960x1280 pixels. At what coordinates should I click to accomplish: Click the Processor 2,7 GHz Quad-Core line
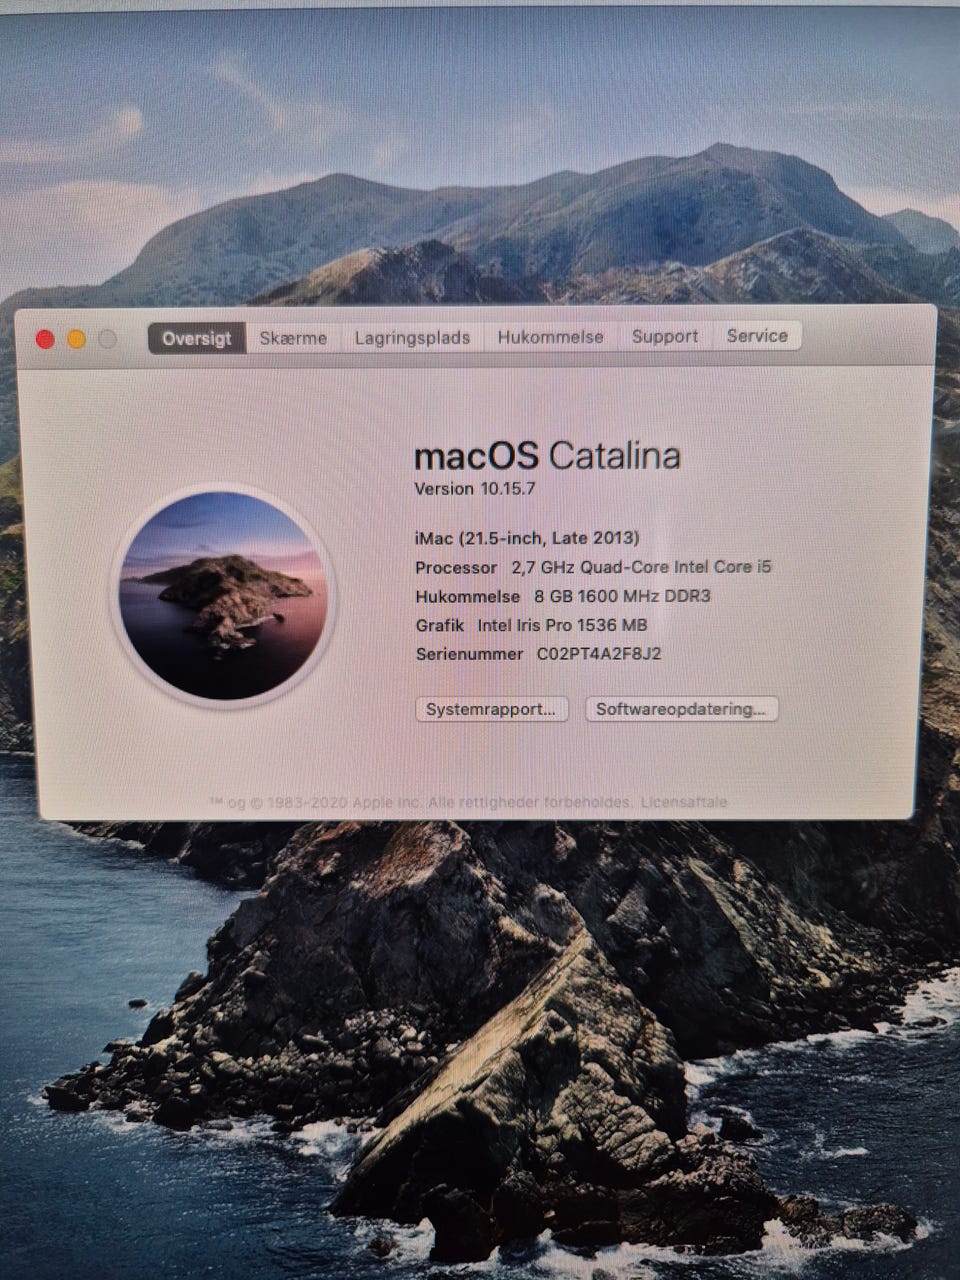pos(593,567)
